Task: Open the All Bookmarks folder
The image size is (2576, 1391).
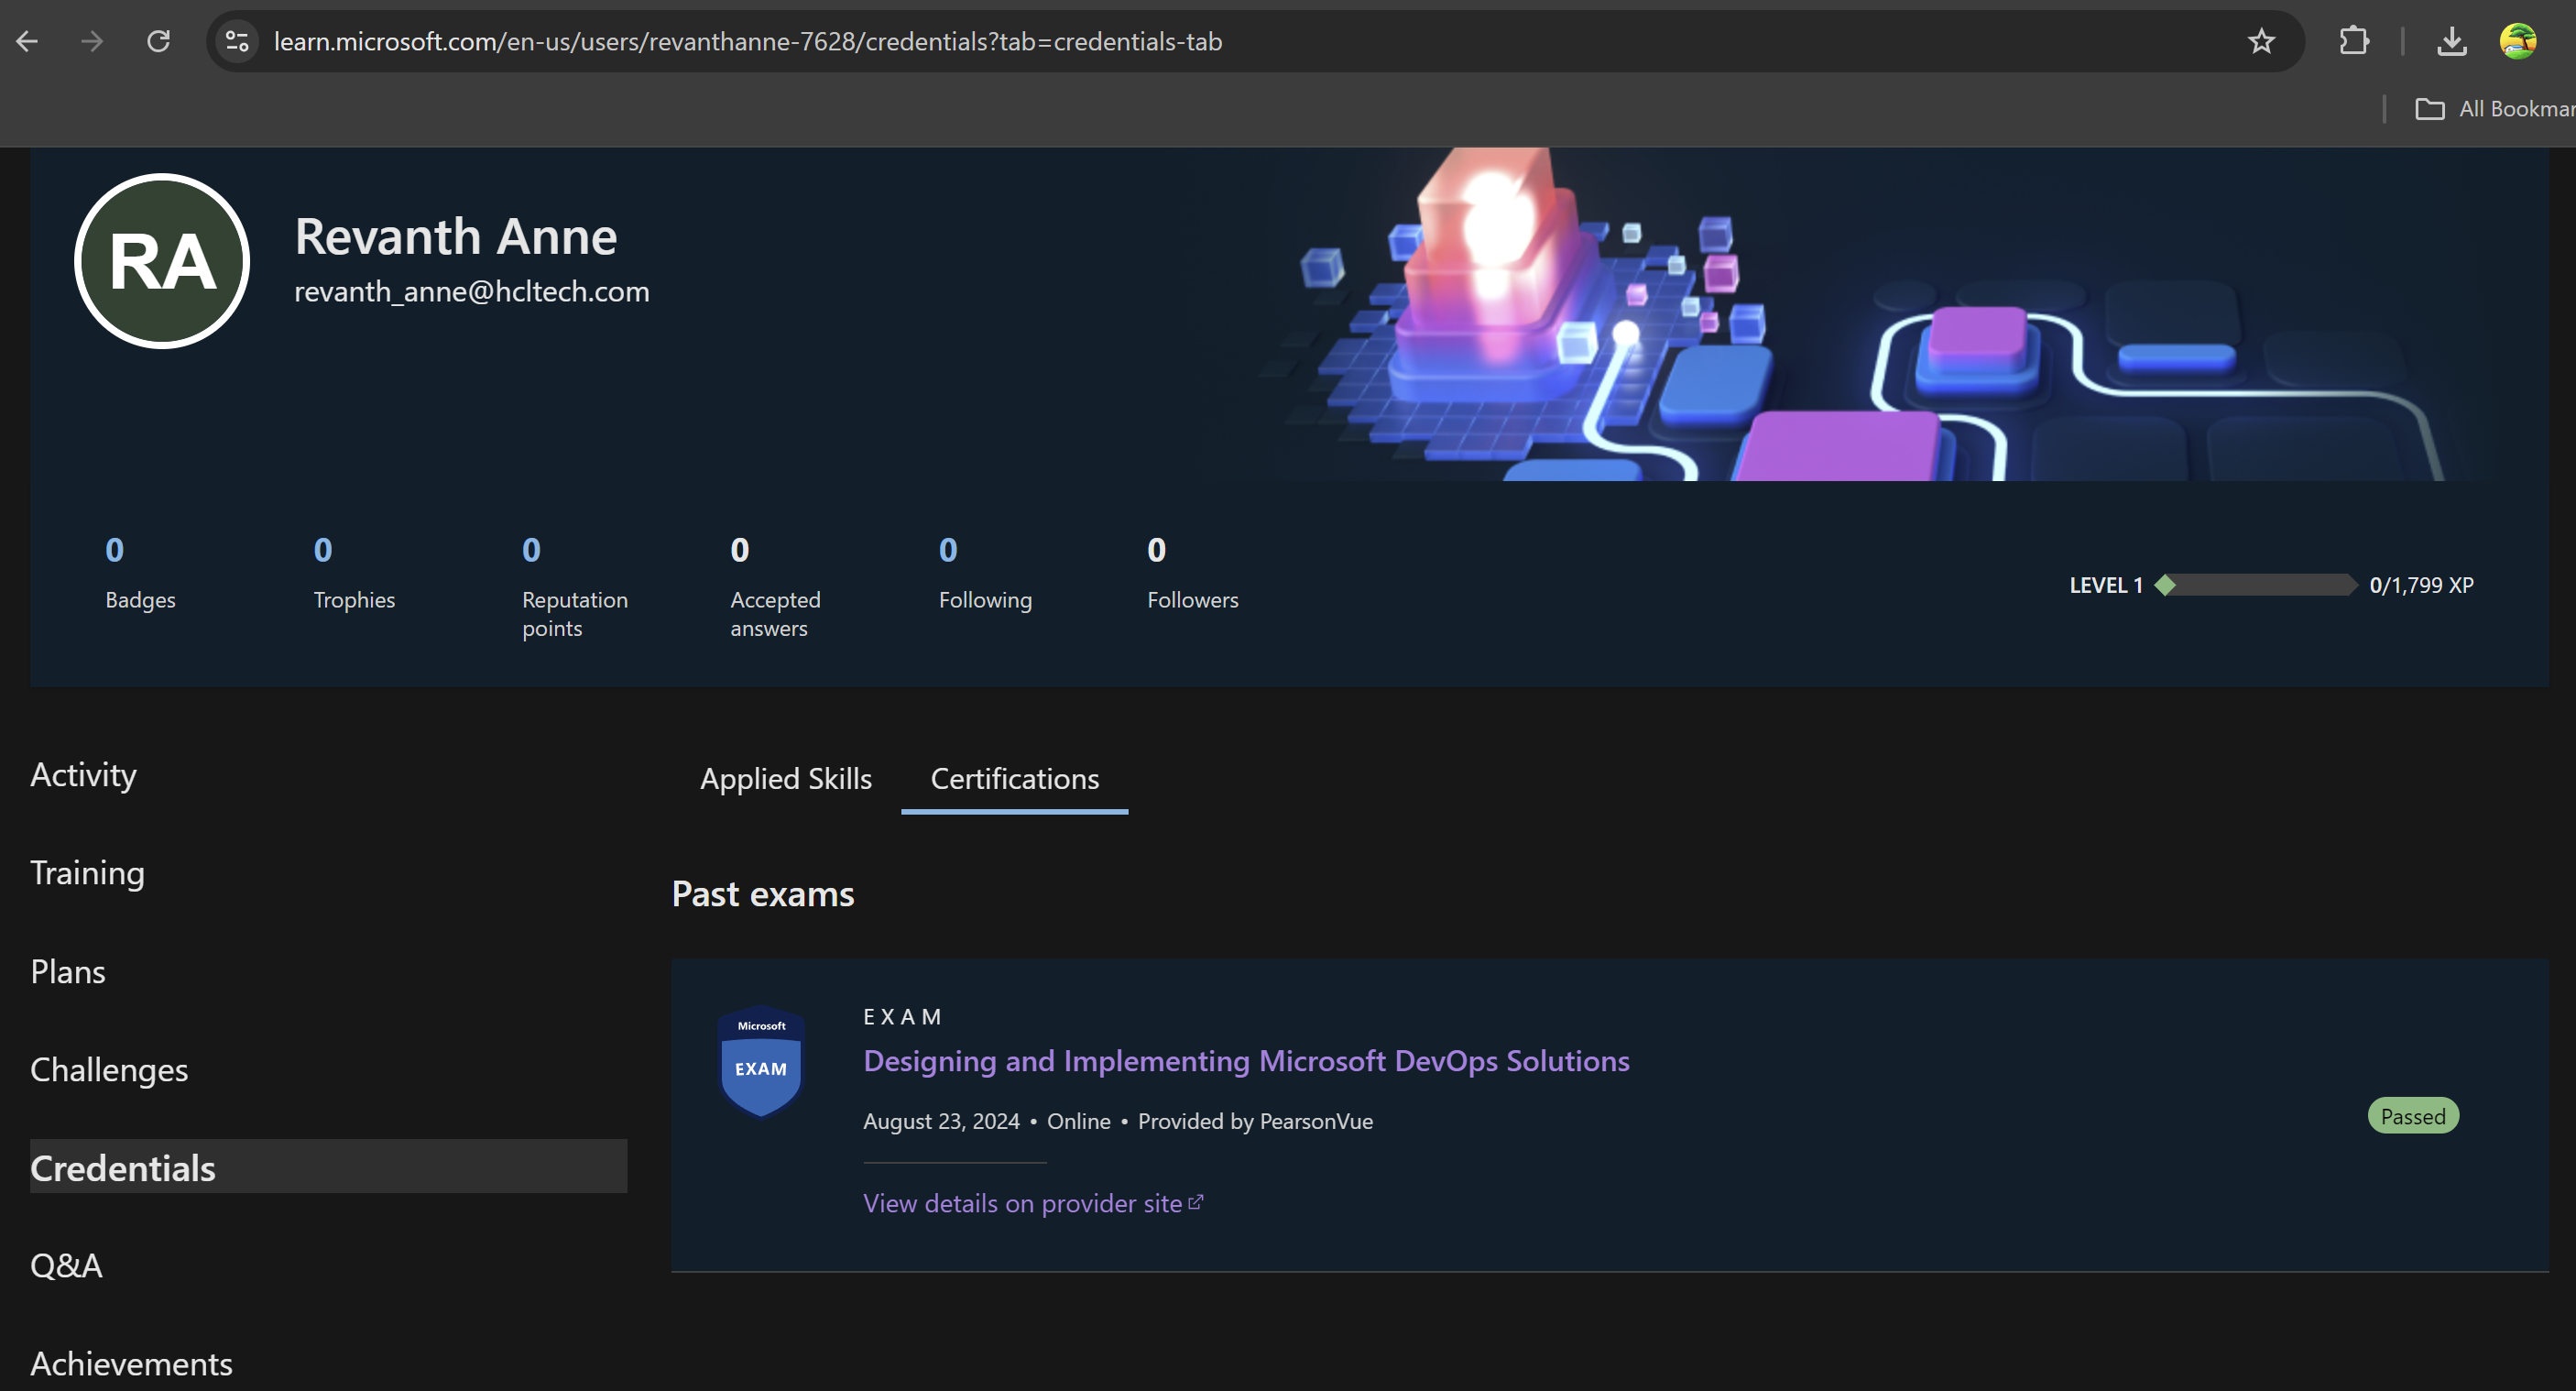Action: [x=2494, y=108]
